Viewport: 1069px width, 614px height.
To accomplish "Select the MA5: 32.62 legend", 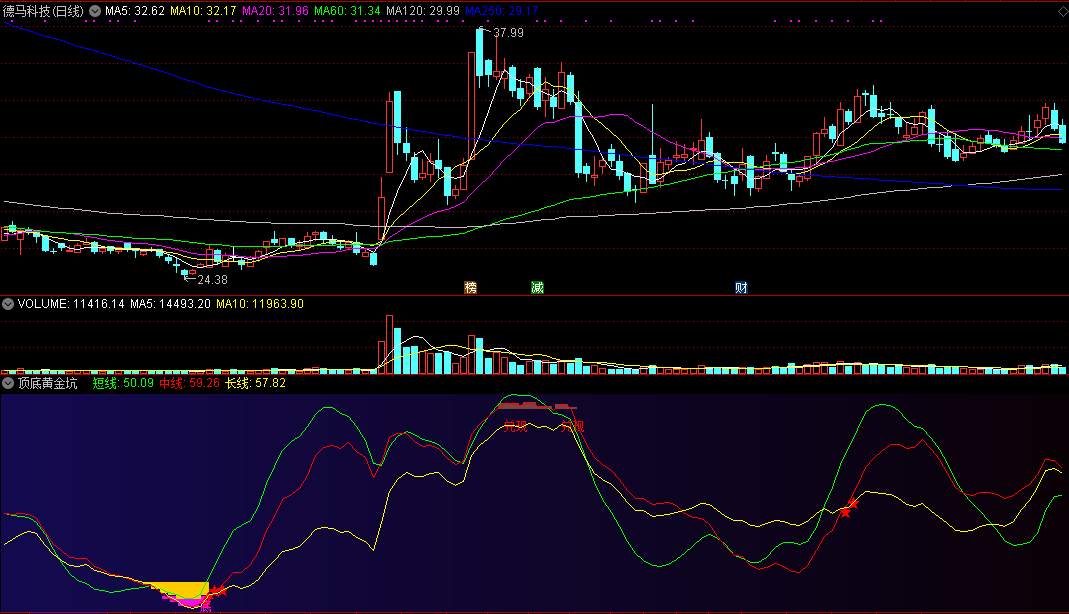I will pyautogui.click(x=135, y=11).
